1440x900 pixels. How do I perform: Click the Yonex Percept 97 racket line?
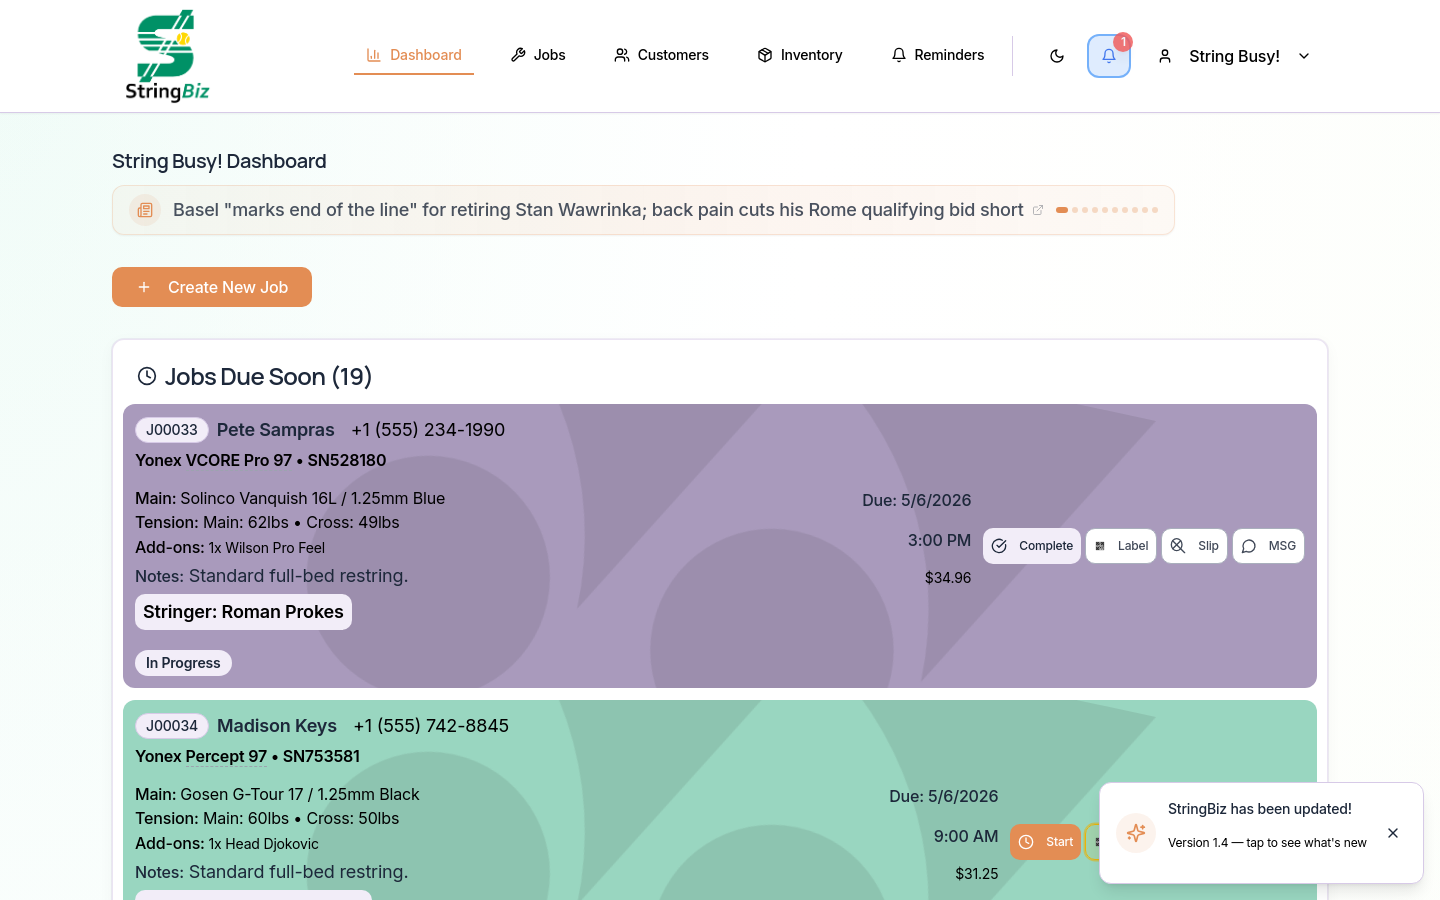248,756
